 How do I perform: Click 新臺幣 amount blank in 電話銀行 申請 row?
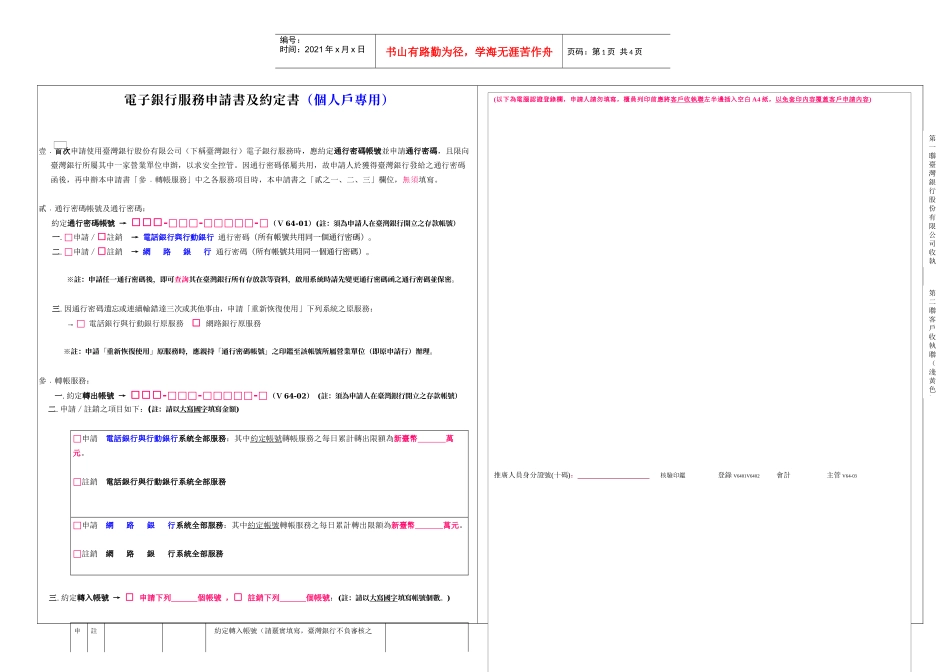[x=431, y=439]
